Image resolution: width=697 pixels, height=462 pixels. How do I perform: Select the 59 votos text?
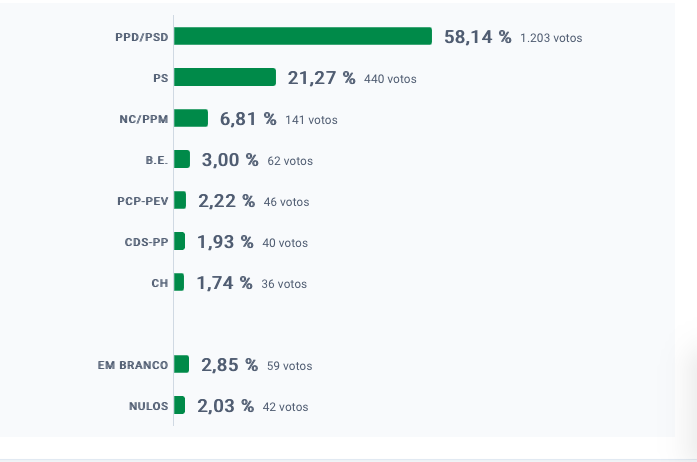(289, 366)
